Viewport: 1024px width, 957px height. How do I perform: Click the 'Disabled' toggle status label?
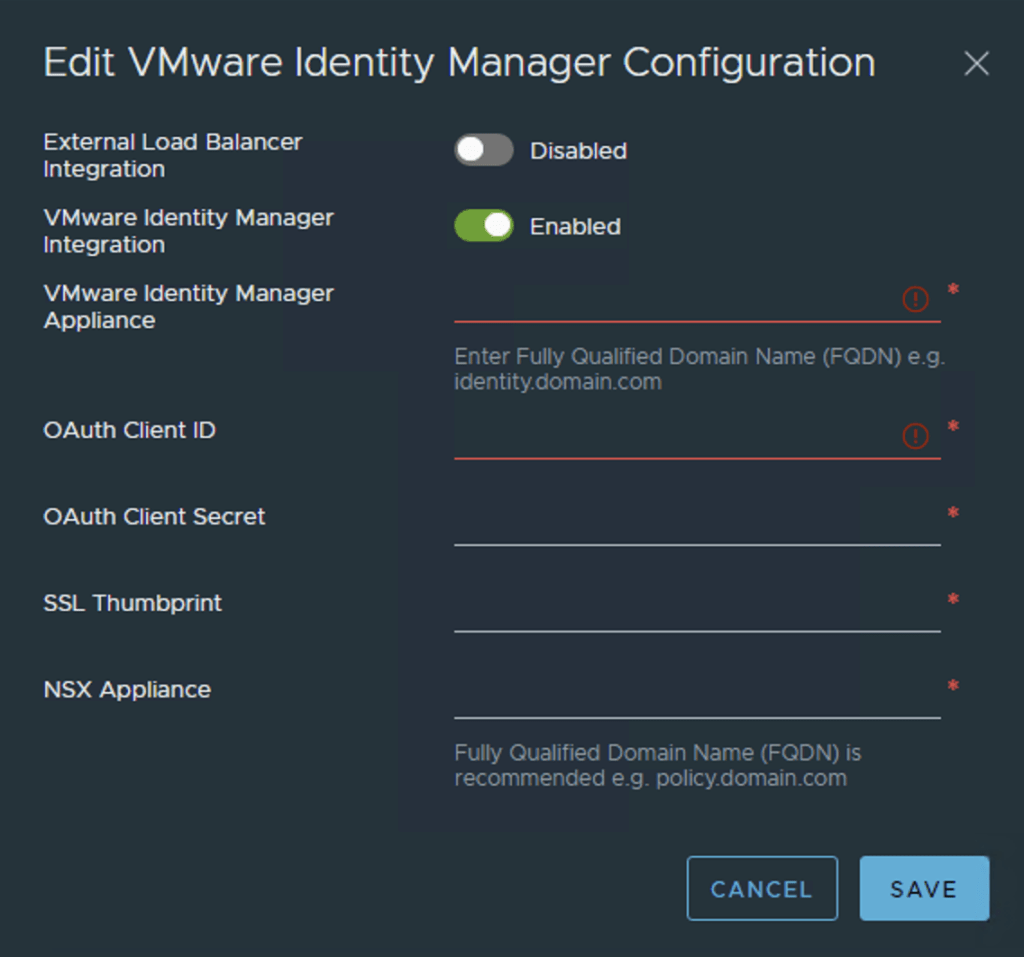[578, 151]
